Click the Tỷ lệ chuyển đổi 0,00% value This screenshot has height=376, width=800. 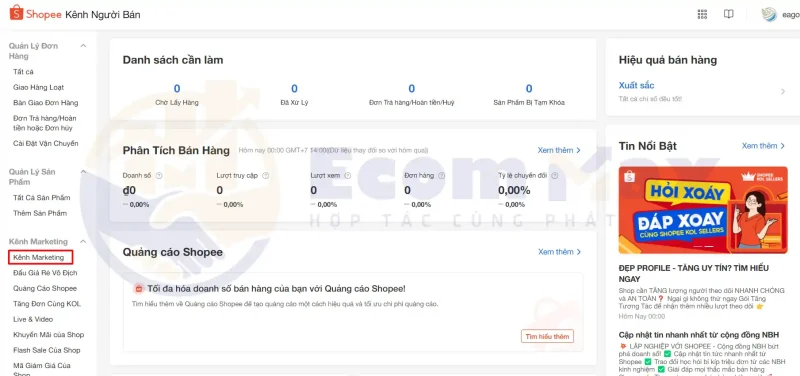pyautogui.click(x=514, y=190)
